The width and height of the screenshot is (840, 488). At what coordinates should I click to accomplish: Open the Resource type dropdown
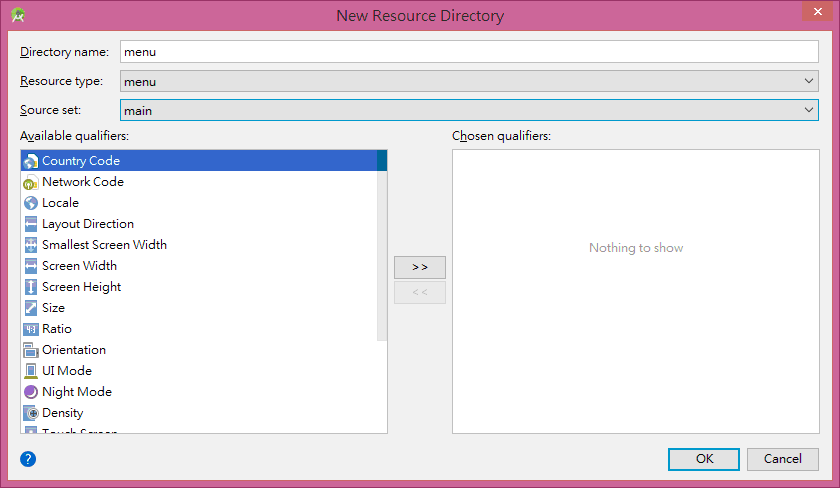point(469,81)
